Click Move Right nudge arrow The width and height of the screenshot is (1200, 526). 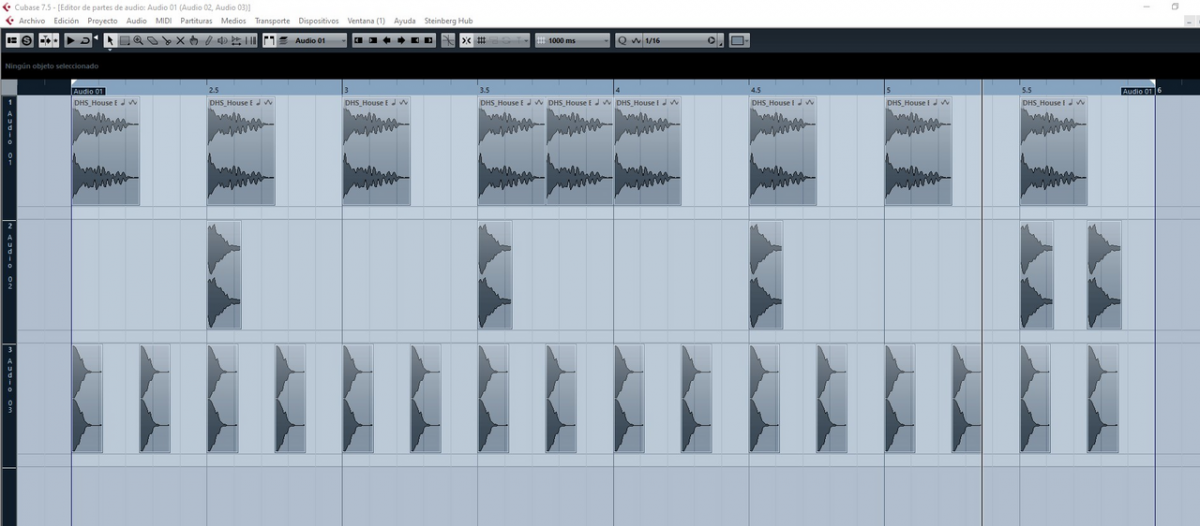[401, 40]
